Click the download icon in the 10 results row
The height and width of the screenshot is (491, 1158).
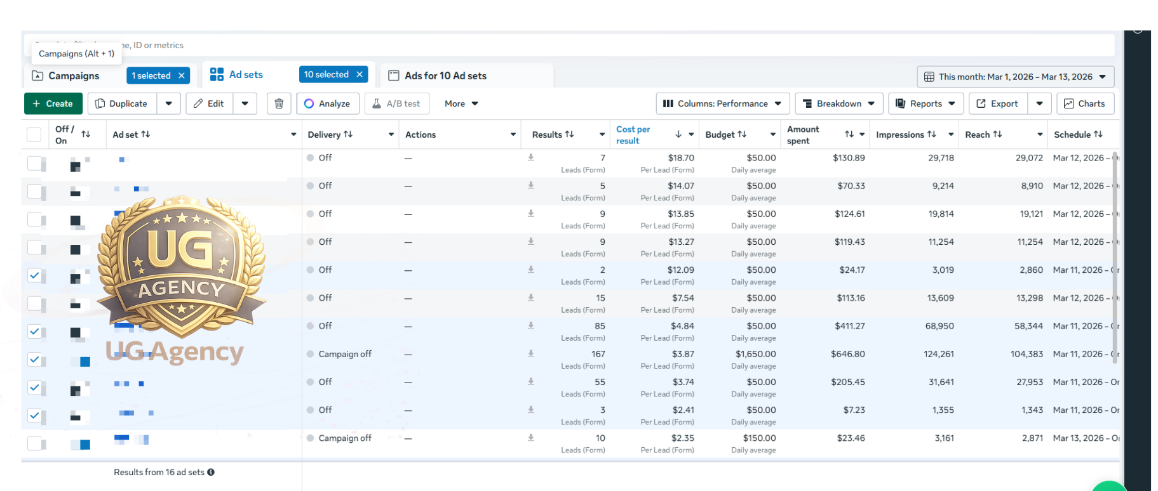530,437
